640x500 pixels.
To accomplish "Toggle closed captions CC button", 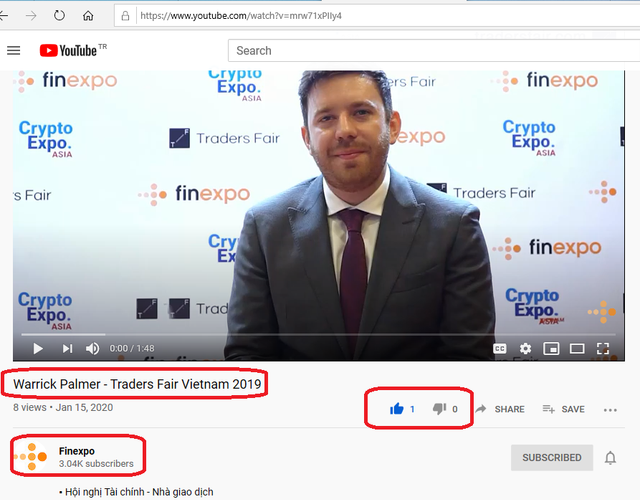I will (500, 349).
